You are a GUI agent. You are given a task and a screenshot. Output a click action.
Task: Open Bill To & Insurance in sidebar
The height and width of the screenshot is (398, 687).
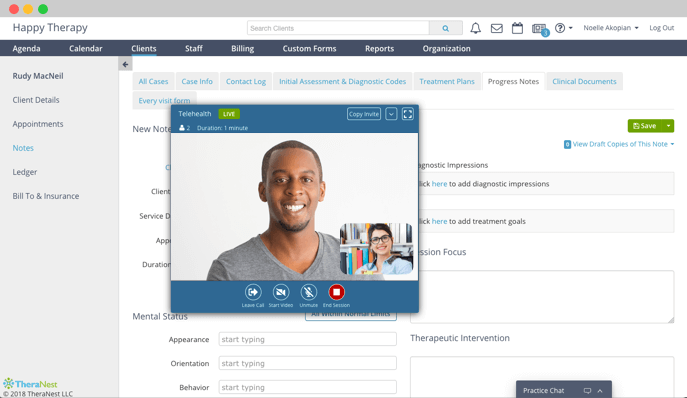point(46,196)
